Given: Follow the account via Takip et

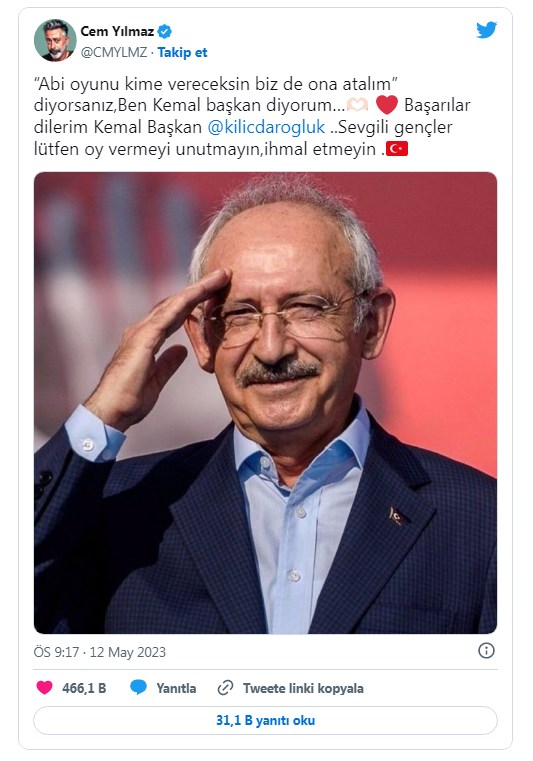Looking at the screenshot, I should 183,52.
